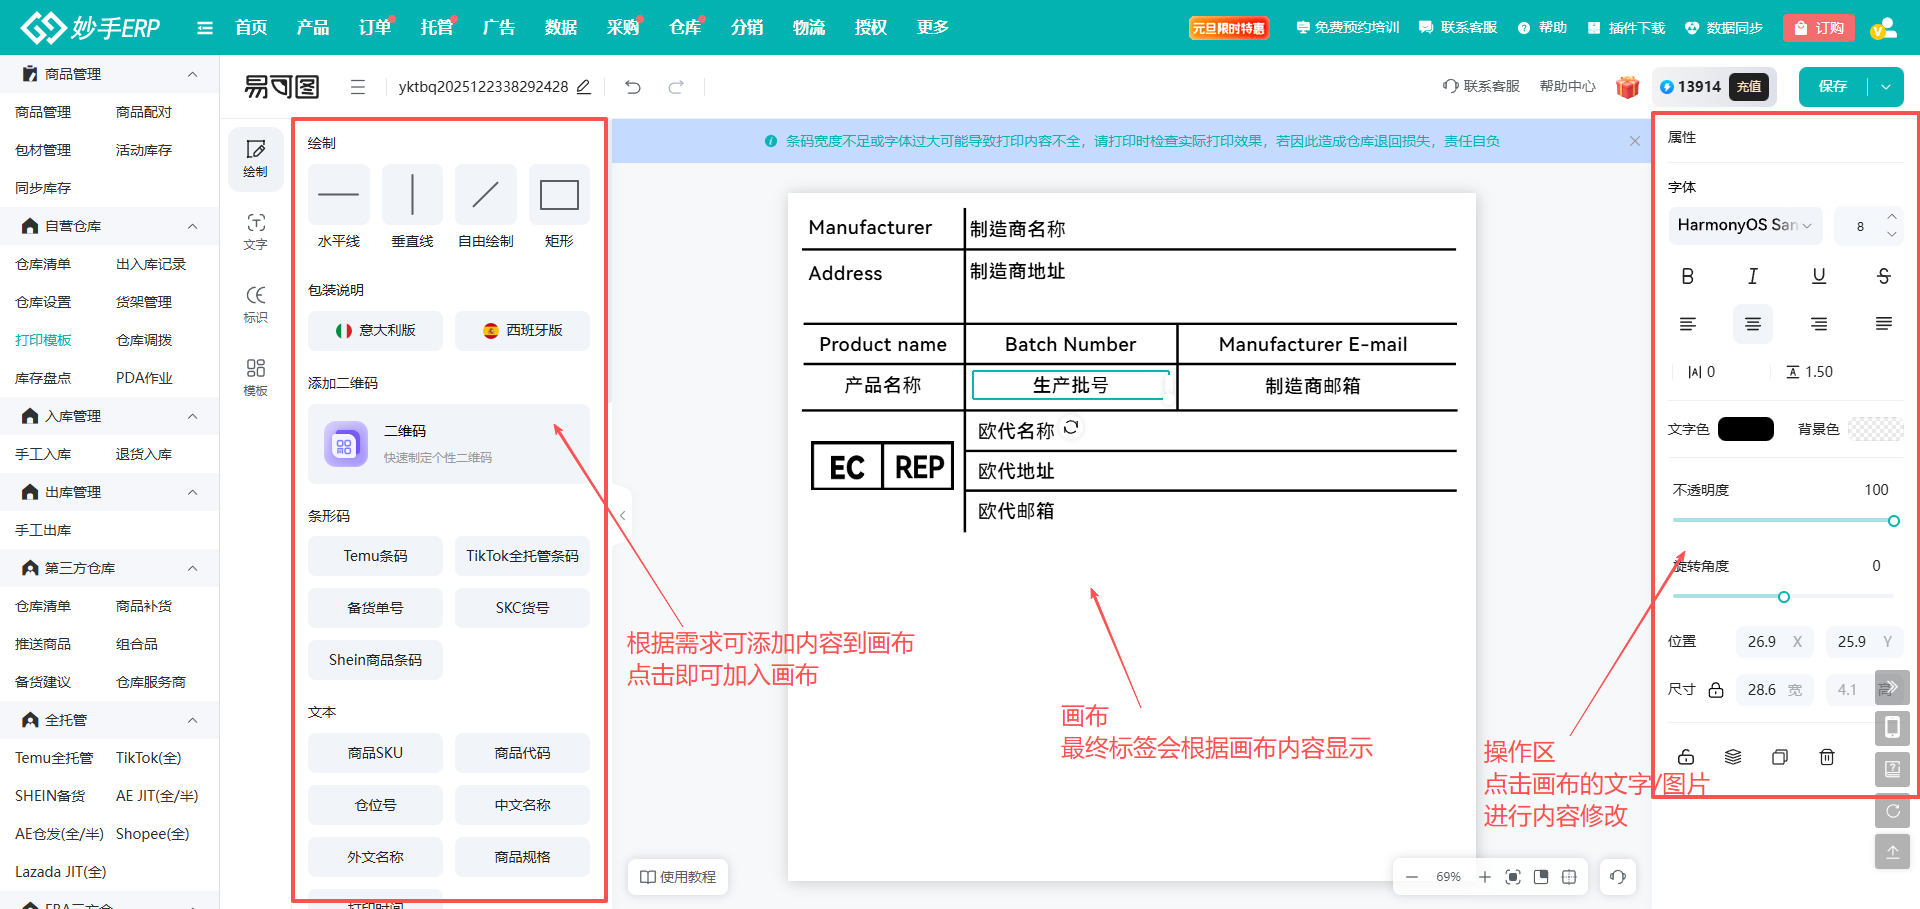Open the gift box icon
The image size is (1920, 909).
(x=1628, y=87)
